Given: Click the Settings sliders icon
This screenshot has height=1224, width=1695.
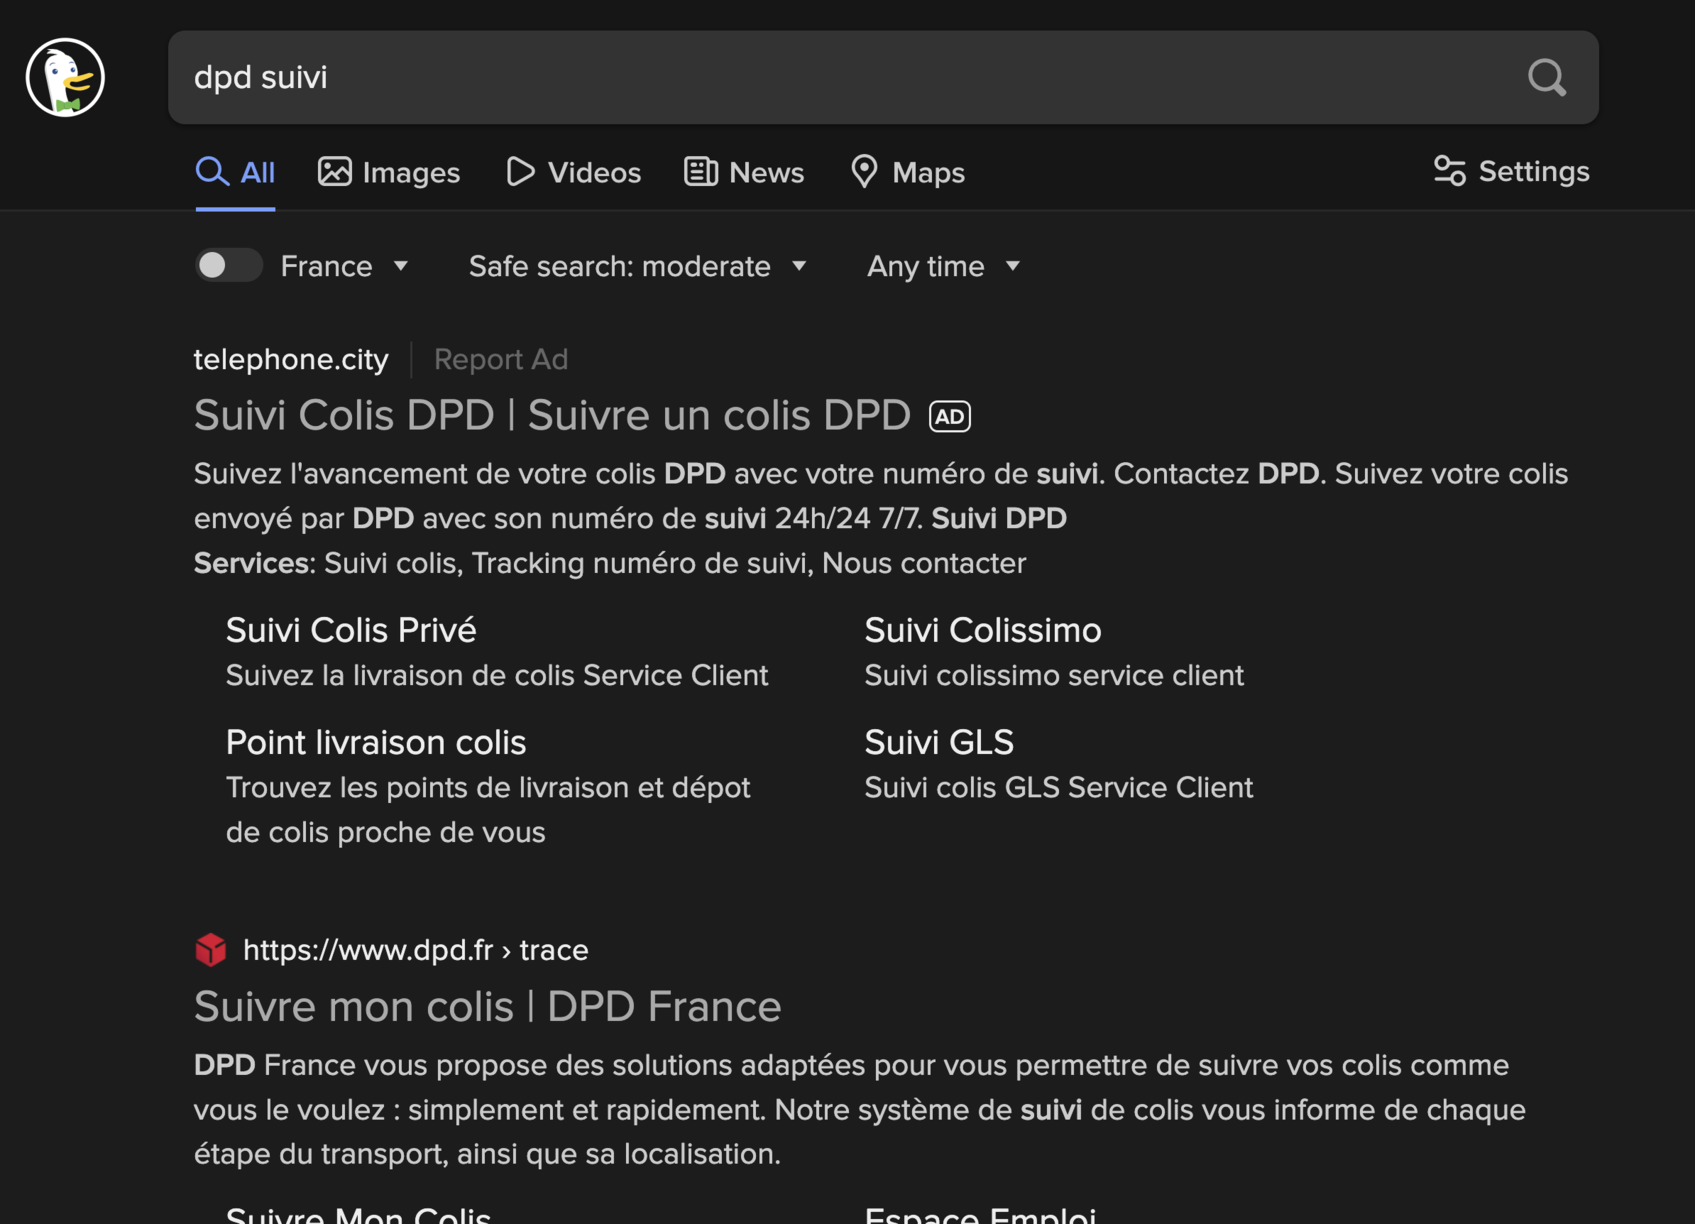Looking at the screenshot, I should coord(1449,171).
